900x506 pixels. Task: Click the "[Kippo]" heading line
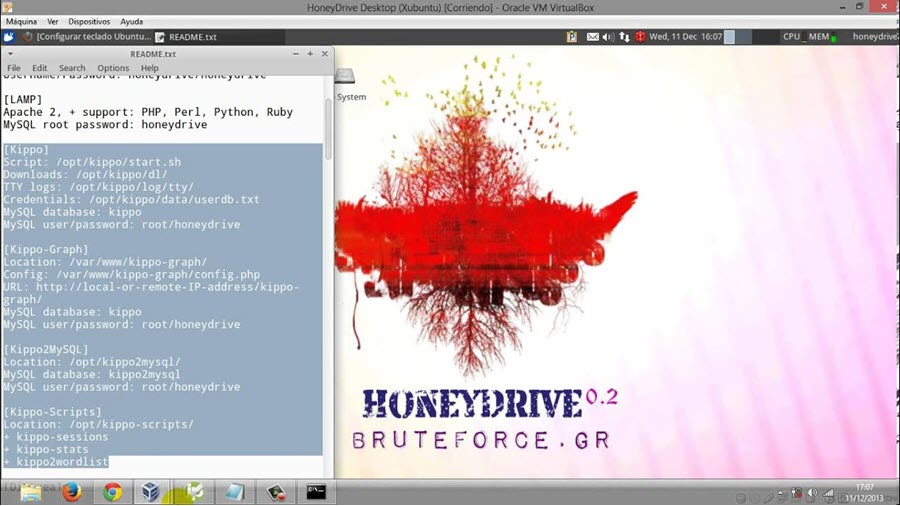click(26, 150)
